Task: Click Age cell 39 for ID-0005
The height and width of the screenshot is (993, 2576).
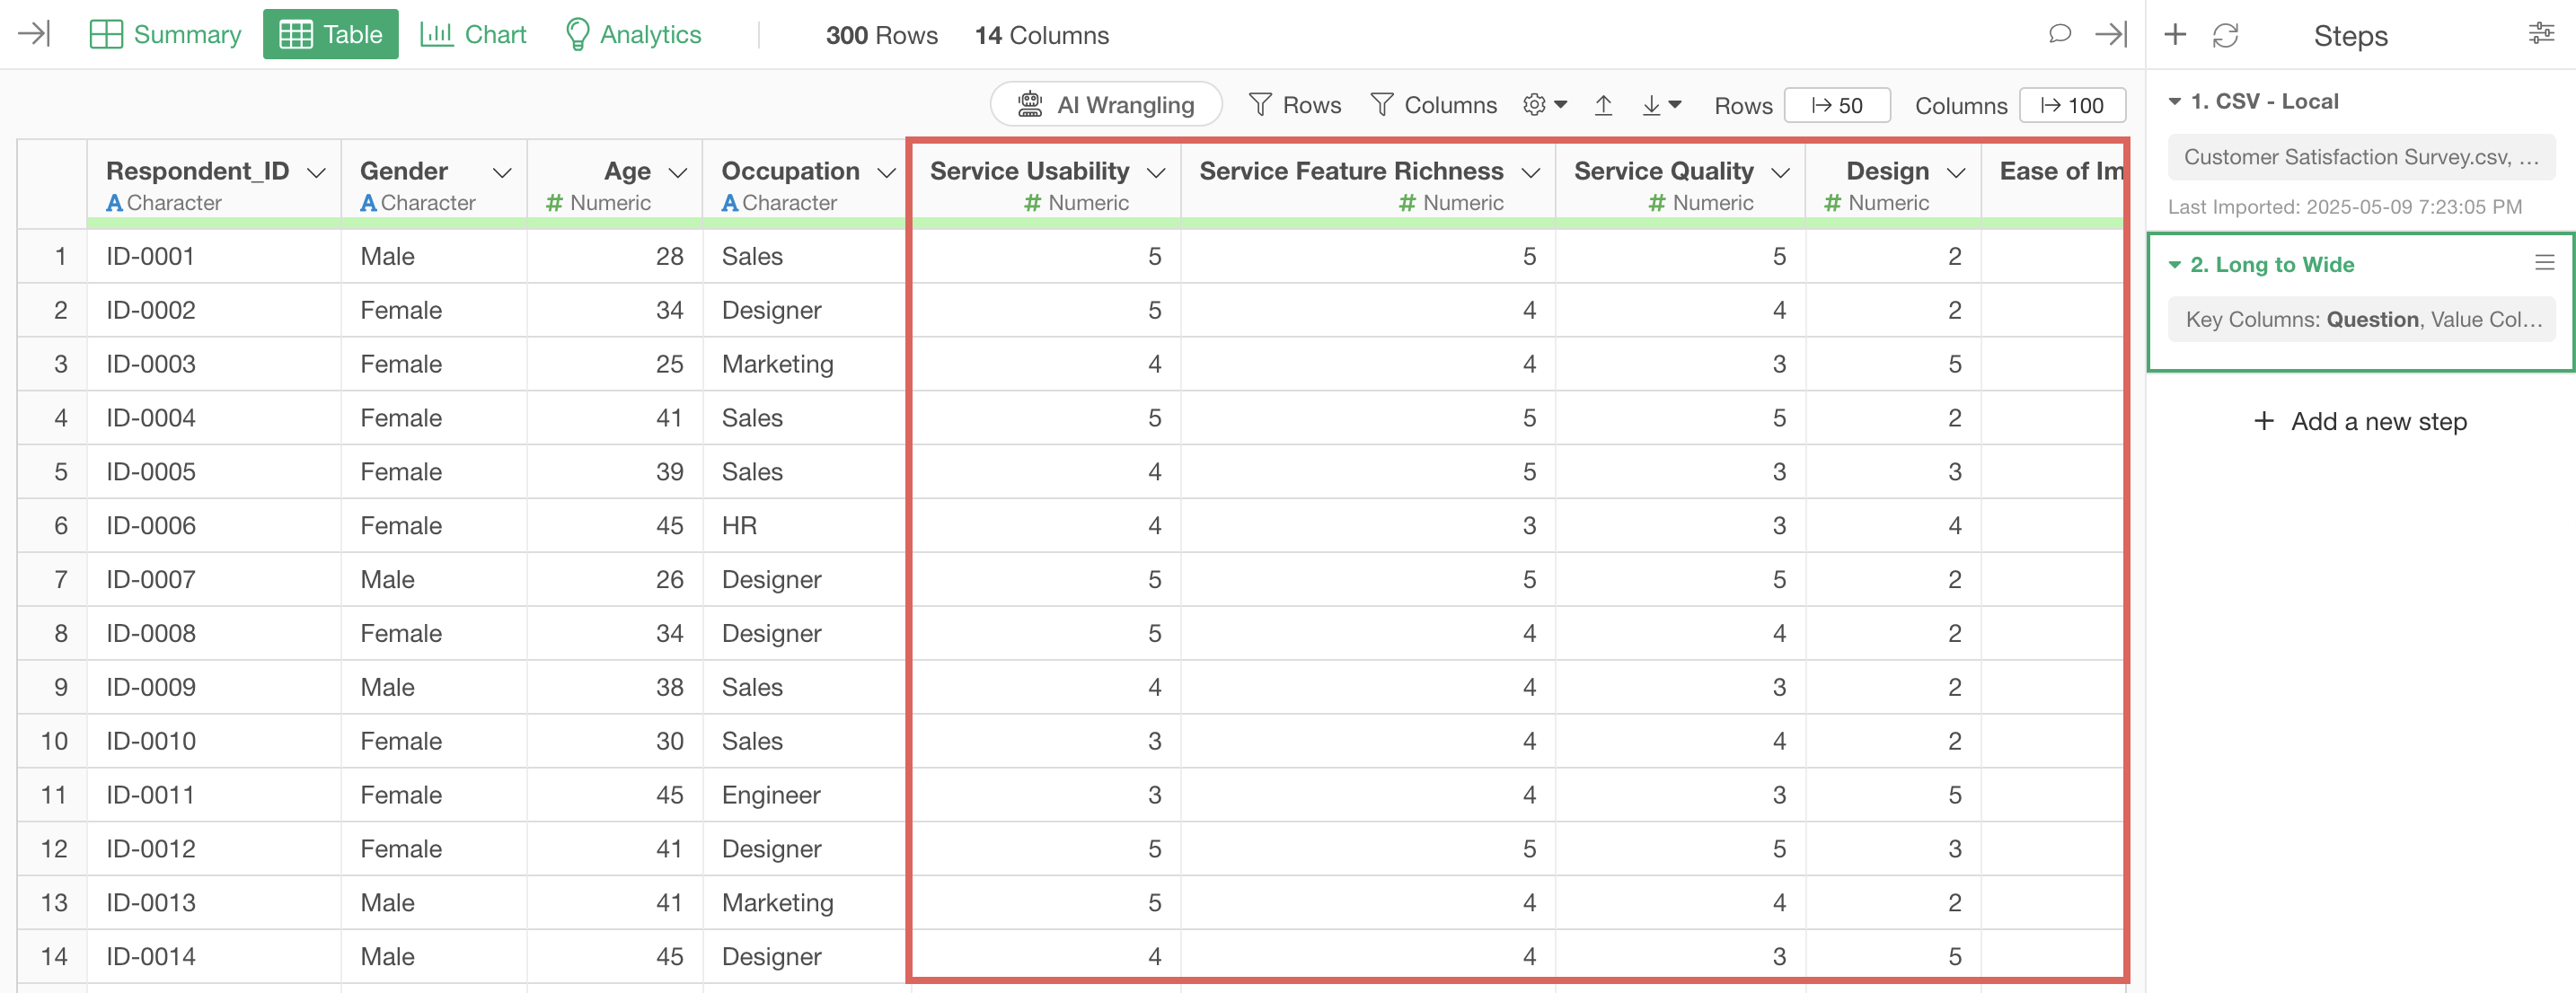Action: 615,472
